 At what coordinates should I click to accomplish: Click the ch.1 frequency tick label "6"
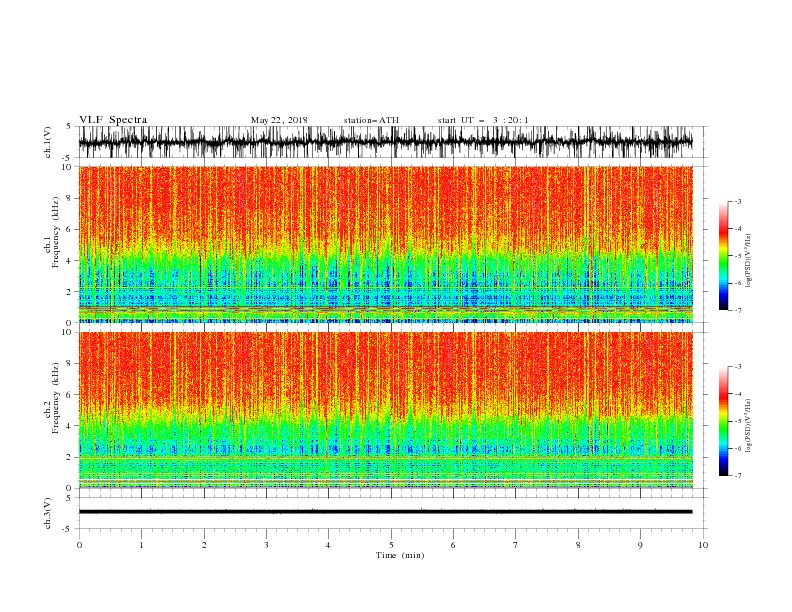[x=70, y=229]
